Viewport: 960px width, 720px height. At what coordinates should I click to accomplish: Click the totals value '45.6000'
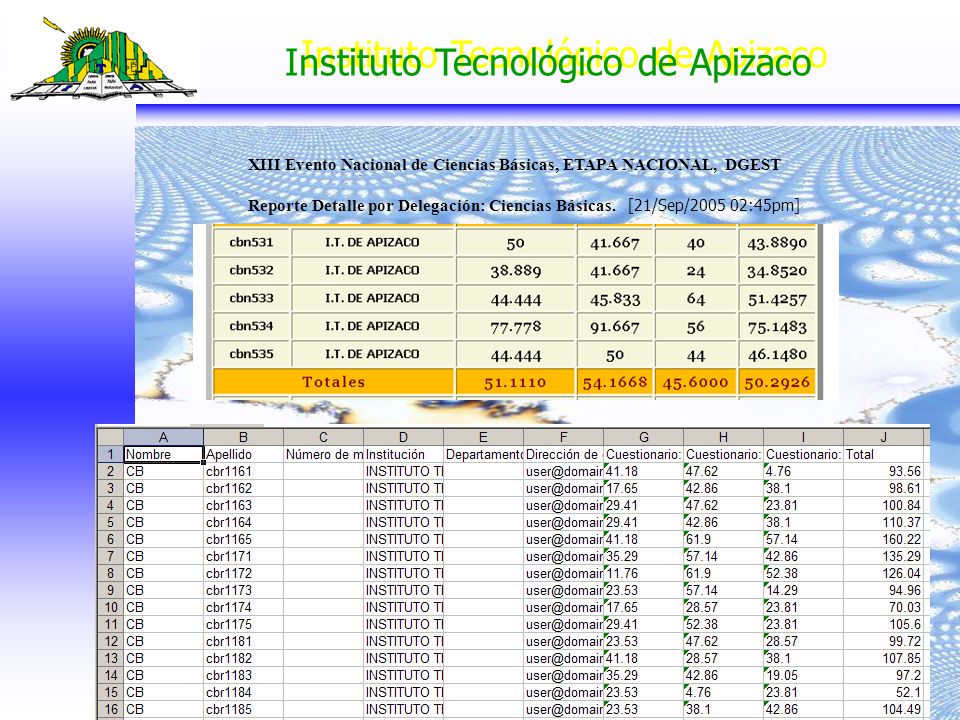(696, 383)
